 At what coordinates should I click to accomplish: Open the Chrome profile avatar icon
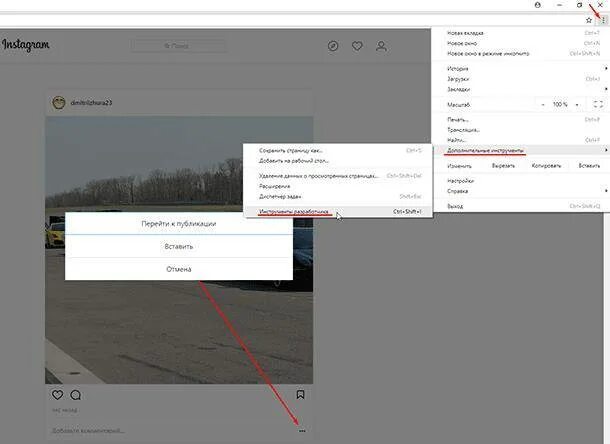538,5
